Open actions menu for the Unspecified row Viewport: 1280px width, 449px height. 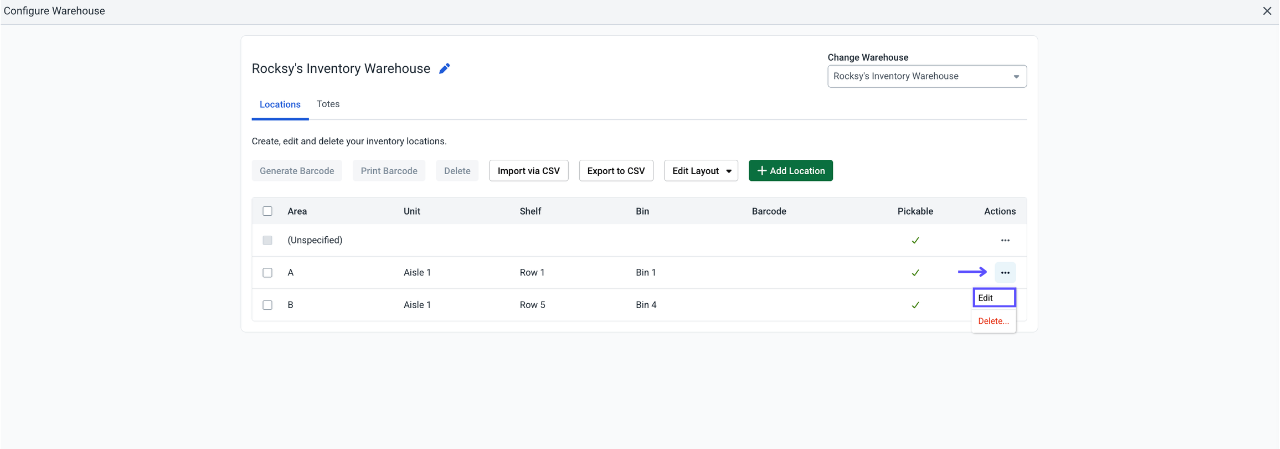click(x=1005, y=240)
